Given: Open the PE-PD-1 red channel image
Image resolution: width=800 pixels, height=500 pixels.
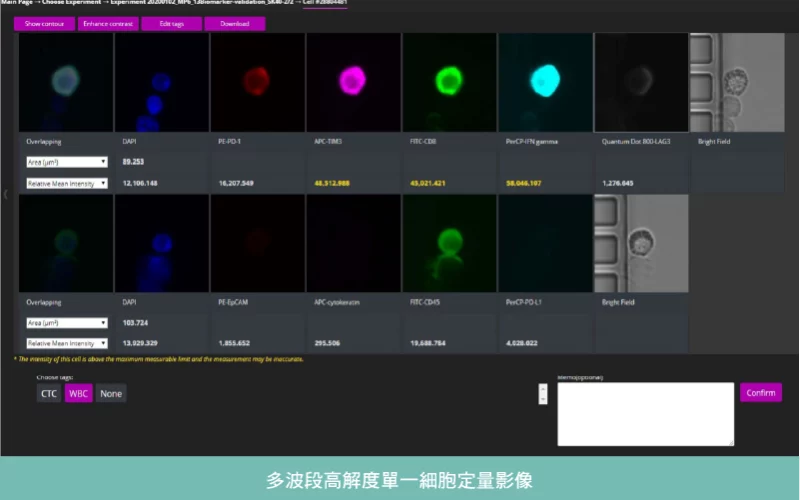Looking at the screenshot, I should [258, 83].
